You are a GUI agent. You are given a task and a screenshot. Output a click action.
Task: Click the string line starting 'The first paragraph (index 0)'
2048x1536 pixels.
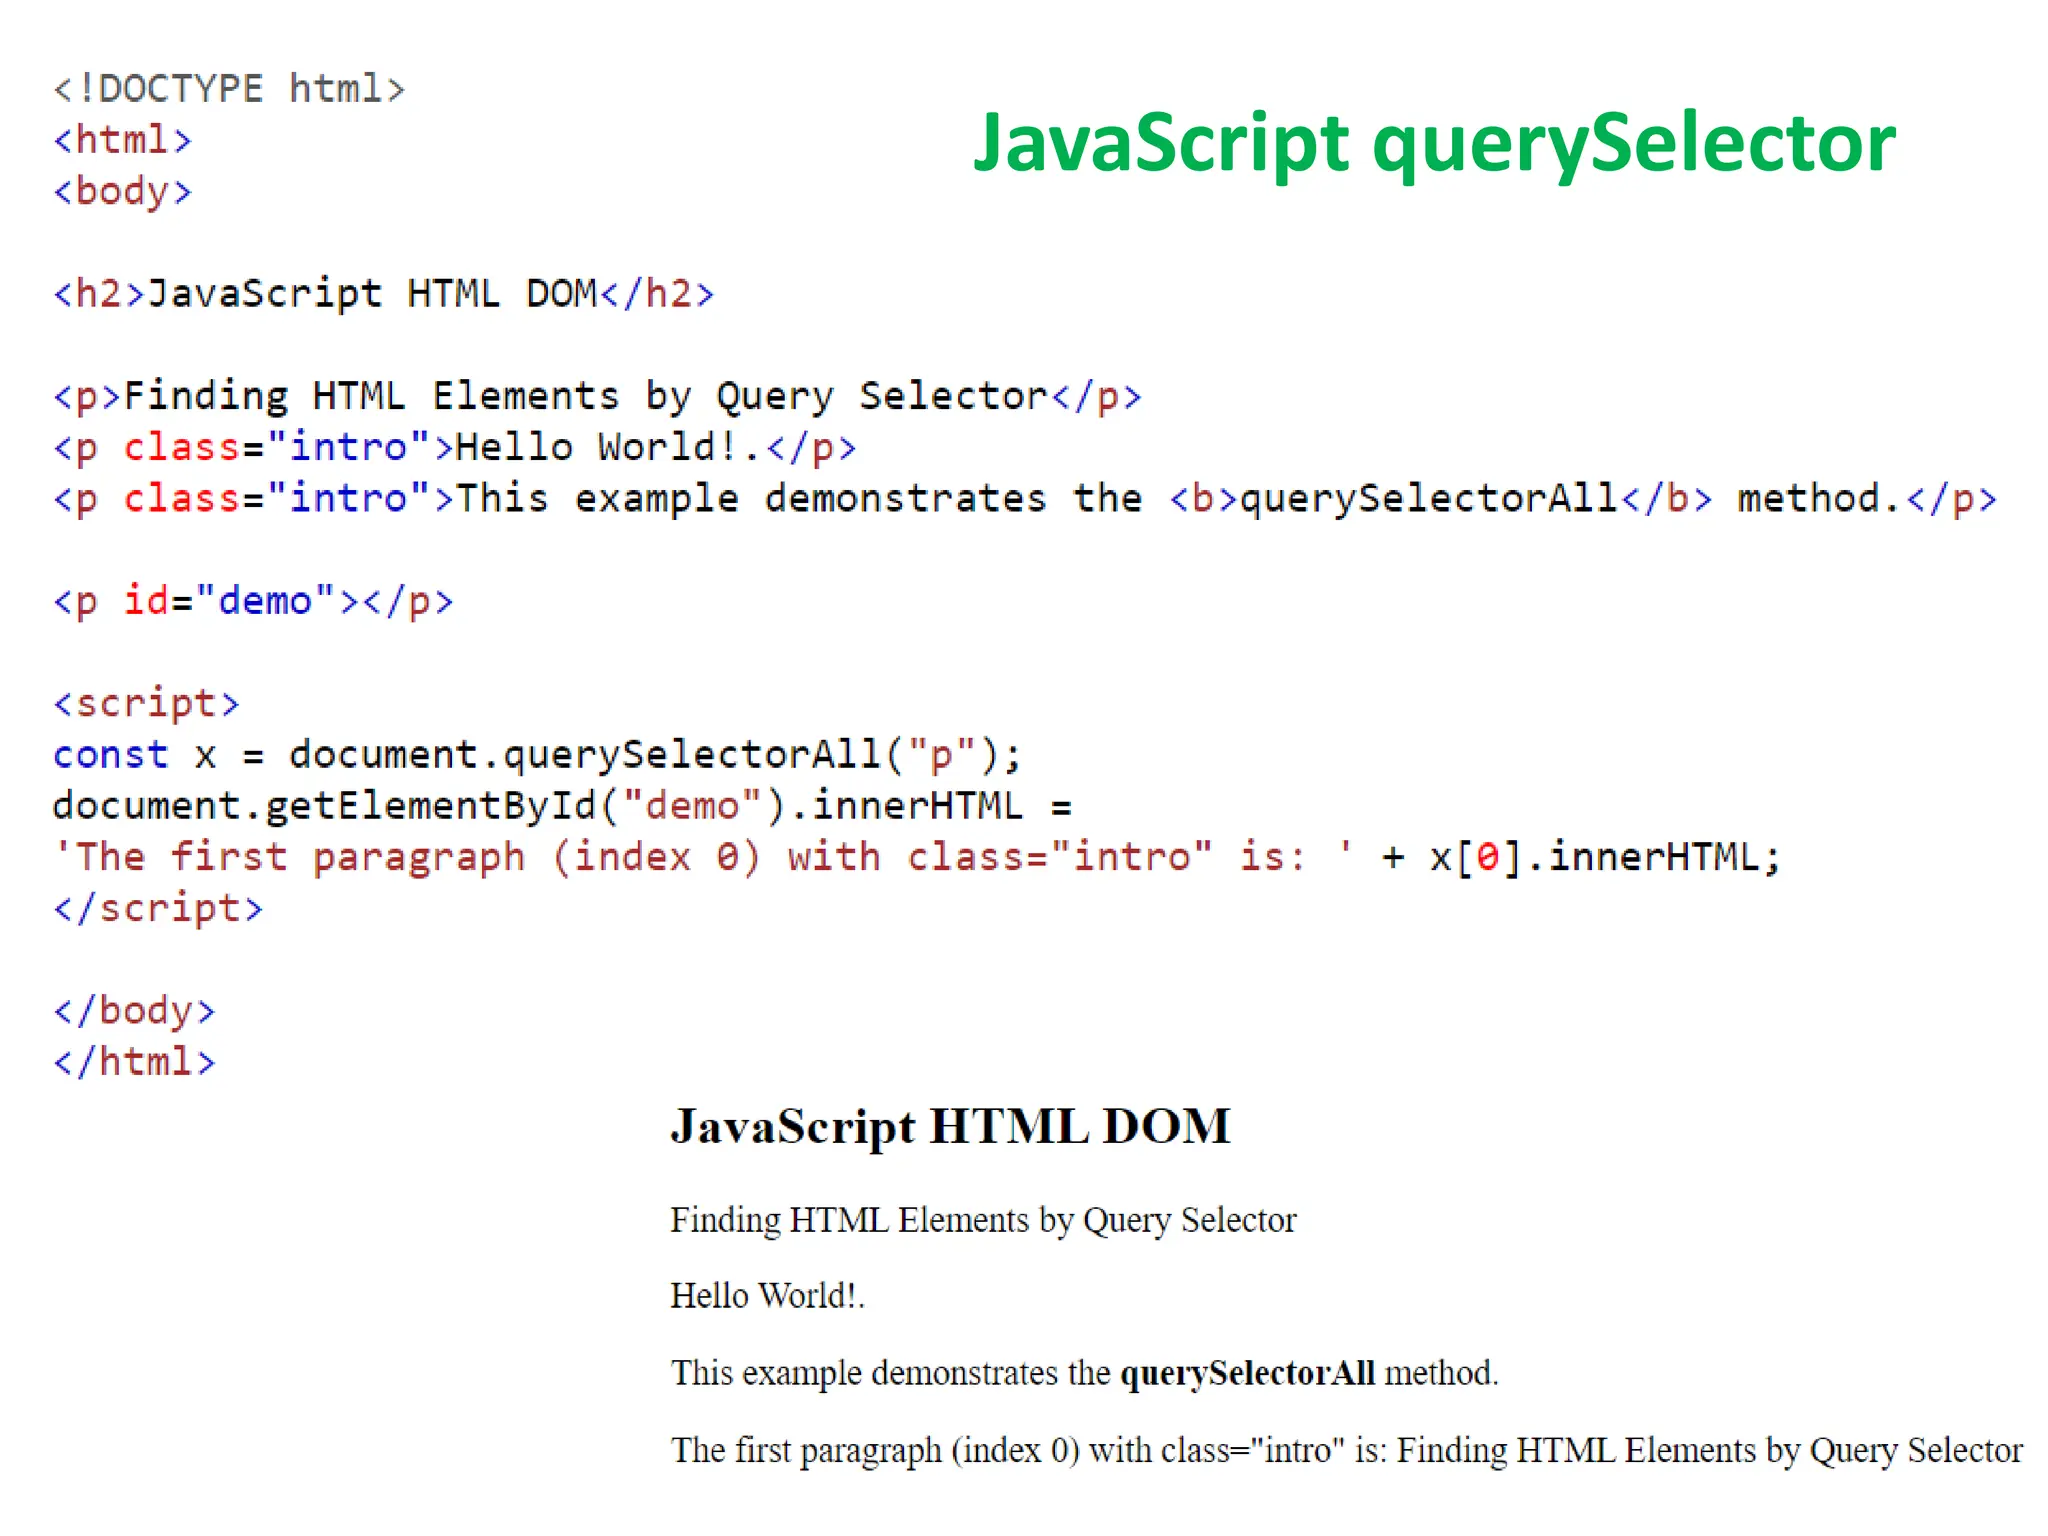917,858
